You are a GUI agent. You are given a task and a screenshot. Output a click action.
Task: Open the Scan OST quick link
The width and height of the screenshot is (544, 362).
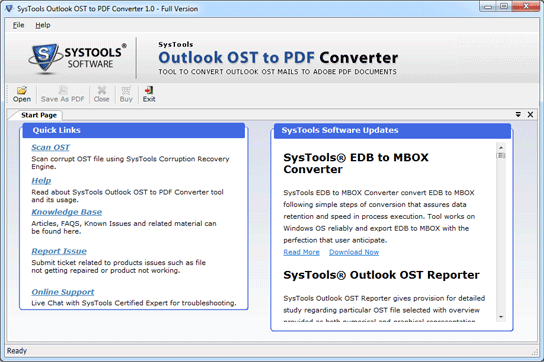point(50,148)
